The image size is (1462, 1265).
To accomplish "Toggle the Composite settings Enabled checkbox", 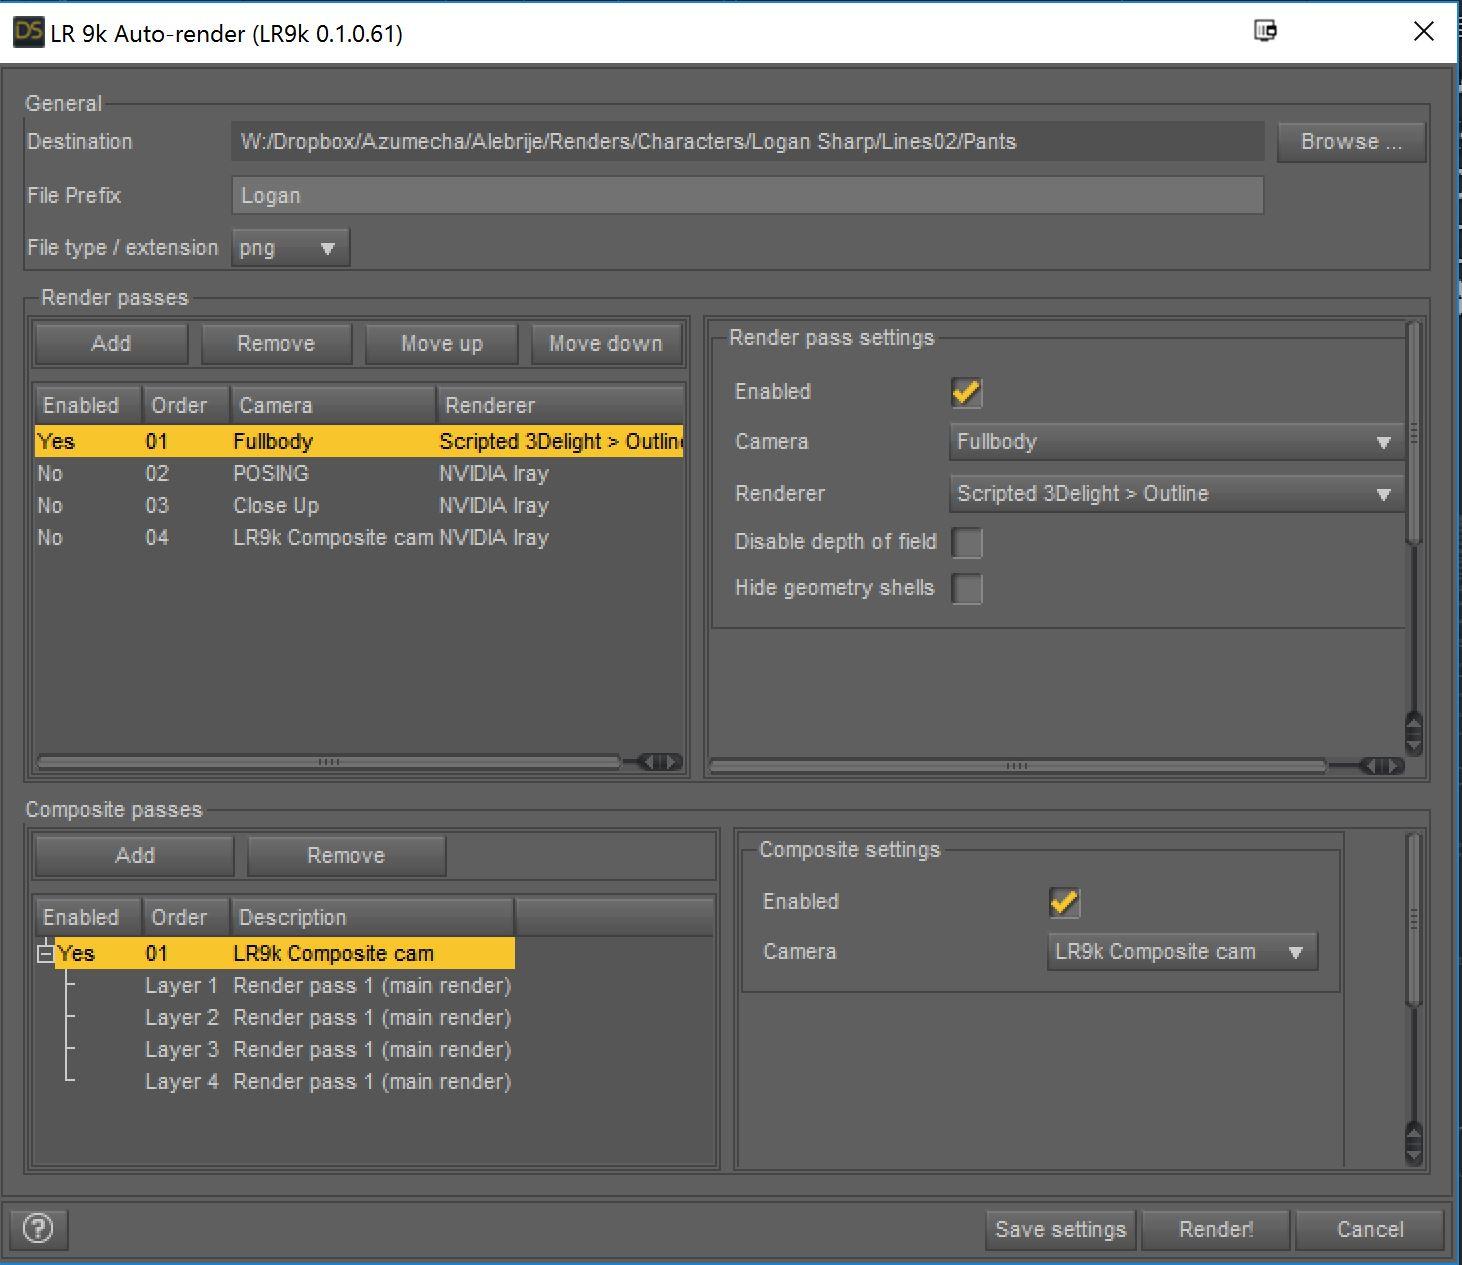I will pyautogui.click(x=1064, y=902).
